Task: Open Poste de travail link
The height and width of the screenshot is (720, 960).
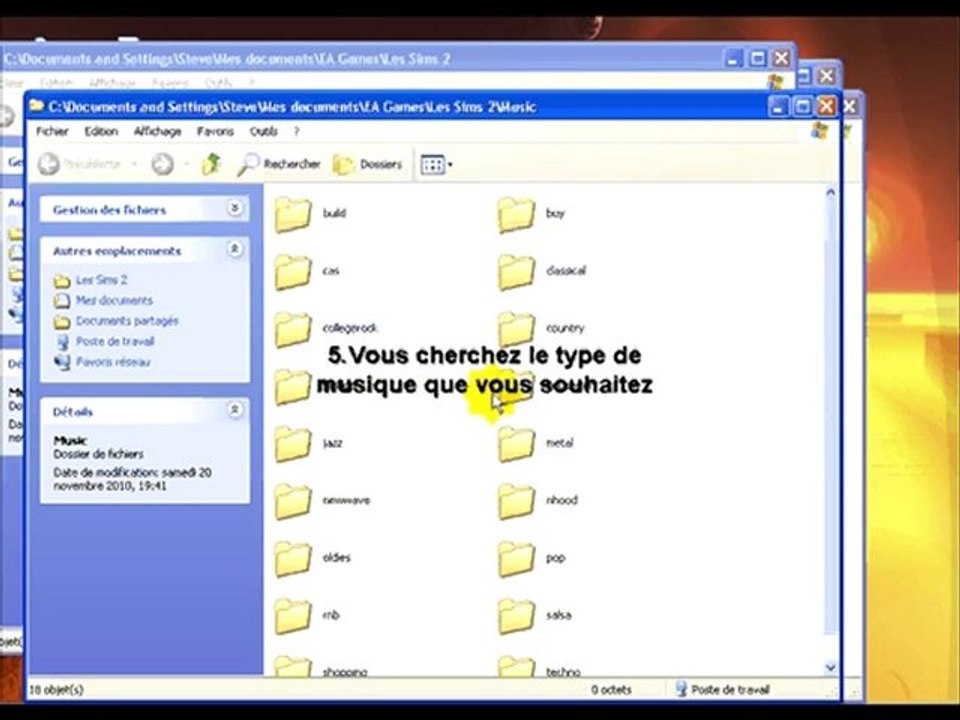Action: click(x=115, y=341)
